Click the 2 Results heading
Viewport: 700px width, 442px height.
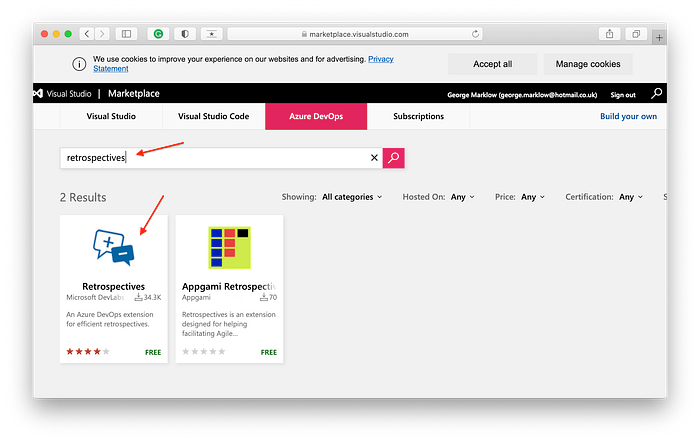(x=83, y=197)
